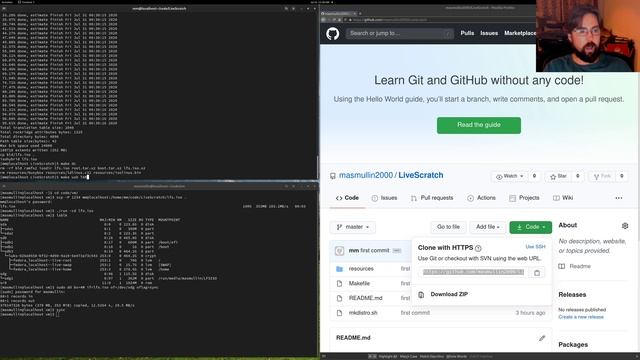
Task: Click Pulls in GitHub header
Action: point(467,33)
